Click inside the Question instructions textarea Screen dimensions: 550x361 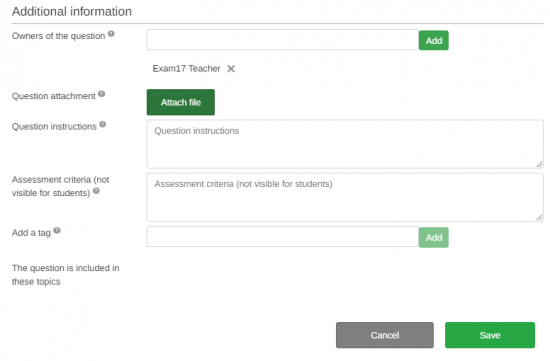tap(345, 144)
